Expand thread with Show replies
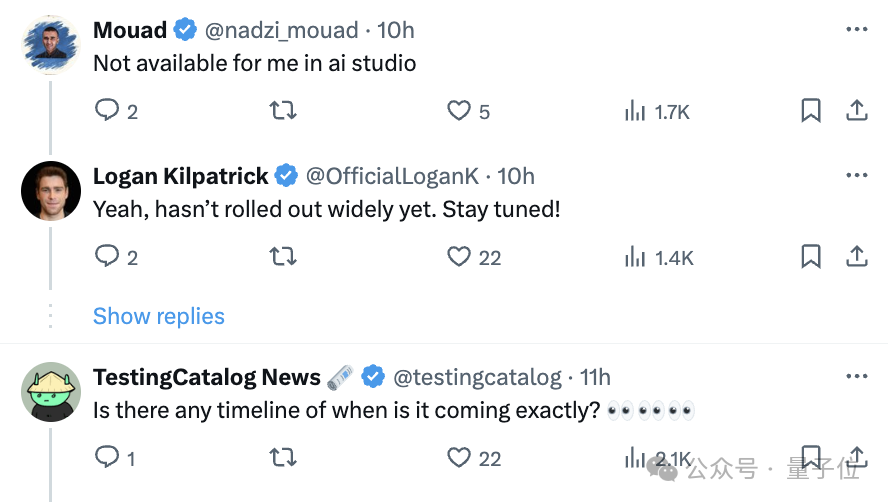The height and width of the screenshot is (504, 888). [x=159, y=316]
